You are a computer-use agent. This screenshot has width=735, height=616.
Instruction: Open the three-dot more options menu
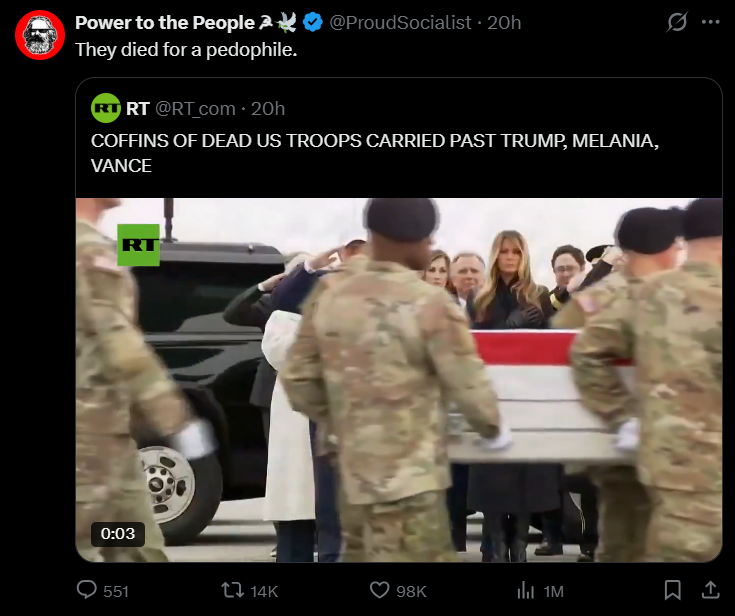pos(711,22)
